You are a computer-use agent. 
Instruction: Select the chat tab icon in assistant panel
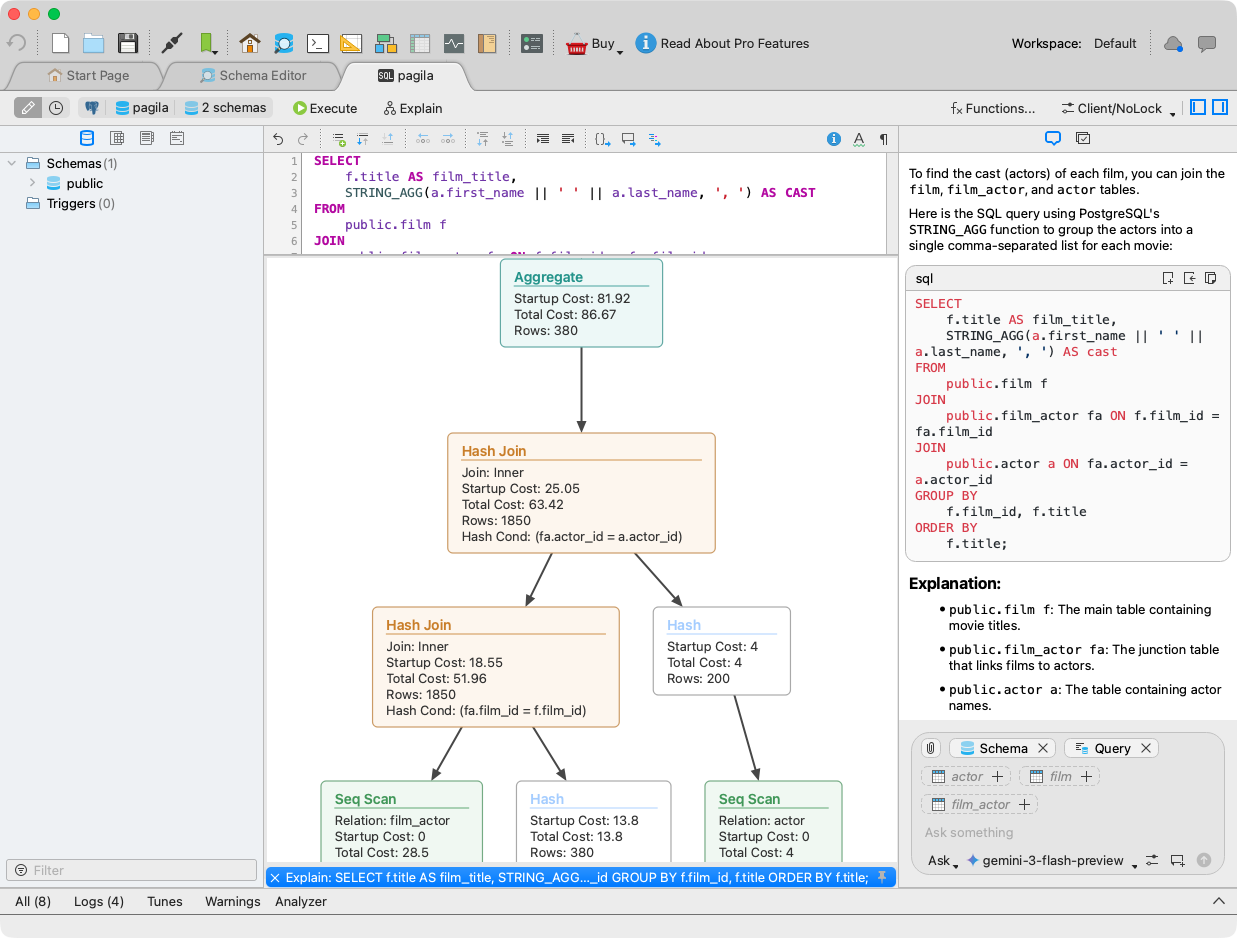[1053, 138]
